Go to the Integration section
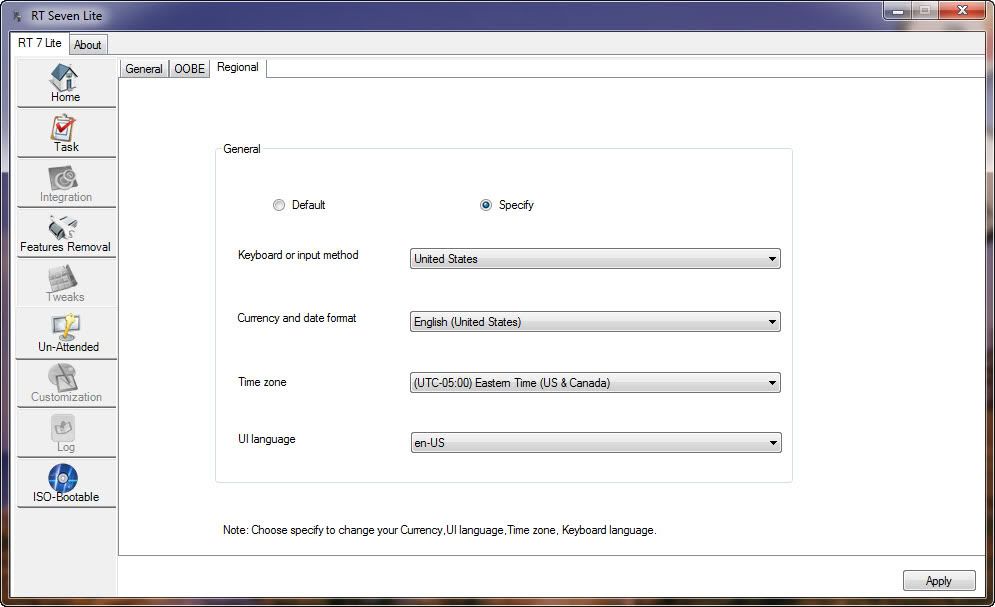Viewport: 995px width, 607px height. [66, 183]
